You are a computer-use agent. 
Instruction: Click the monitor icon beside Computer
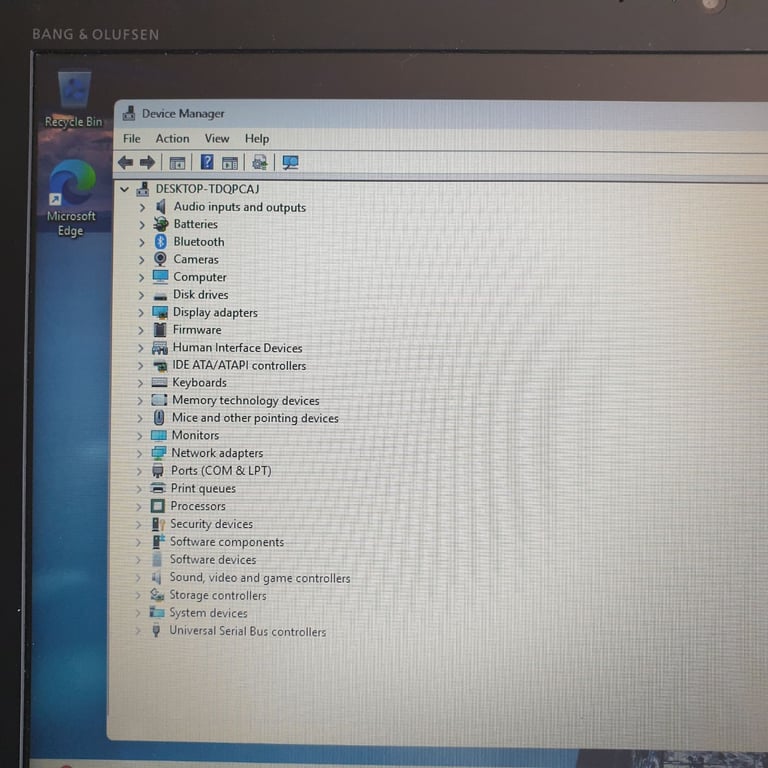point(160,277)
